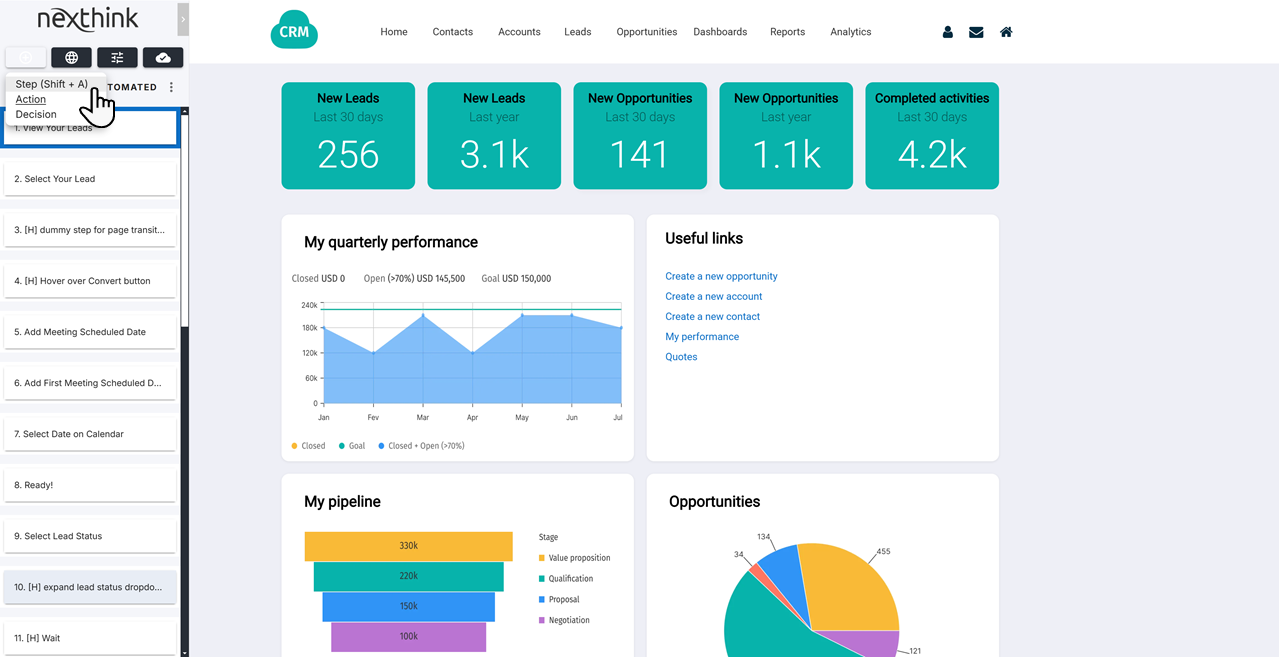The image size is (1279, 657).
Task: Toggle the 'Closed' series in chart legend
Action: point(308,446)
